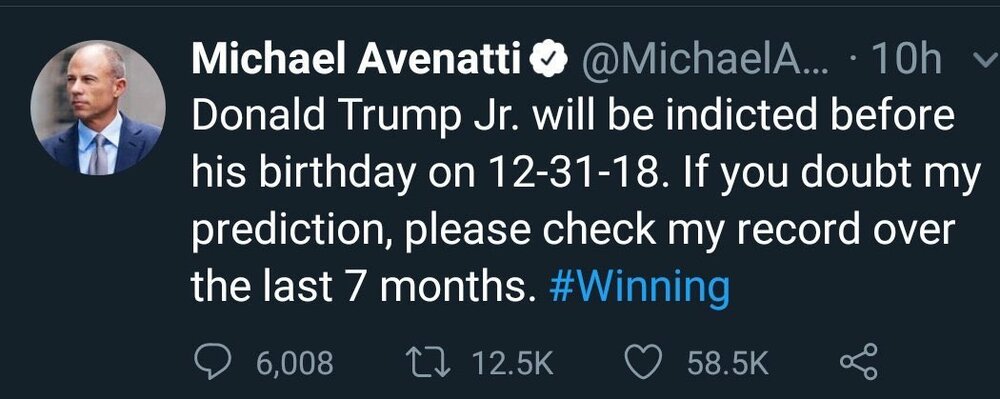Open the #Winning hashtag
Image resolution: width=1000 pixels, height=399 pixels.
pos(639,287)
